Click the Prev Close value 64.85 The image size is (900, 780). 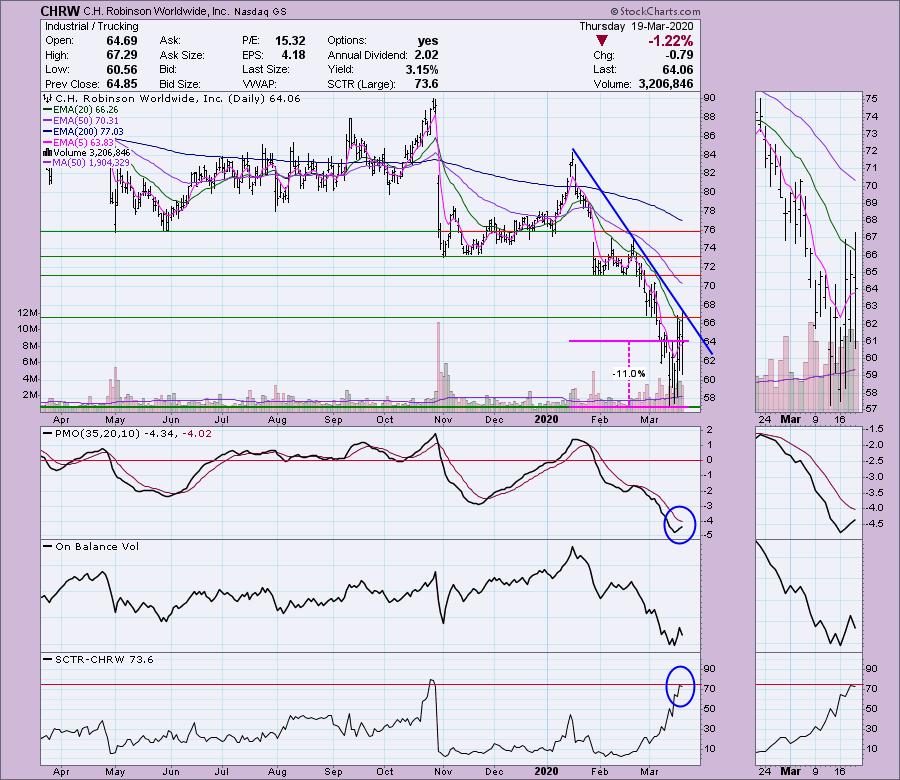122,84
